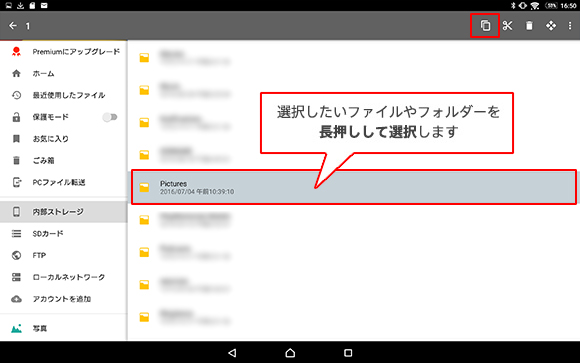580x363 pixels.
Task: Tap the phone icon beside 内部ストレージ
Action: [16, 212]
